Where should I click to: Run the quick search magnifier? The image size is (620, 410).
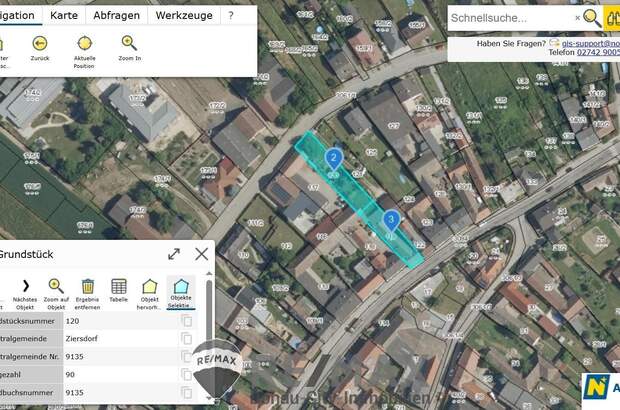pos(592,18)
